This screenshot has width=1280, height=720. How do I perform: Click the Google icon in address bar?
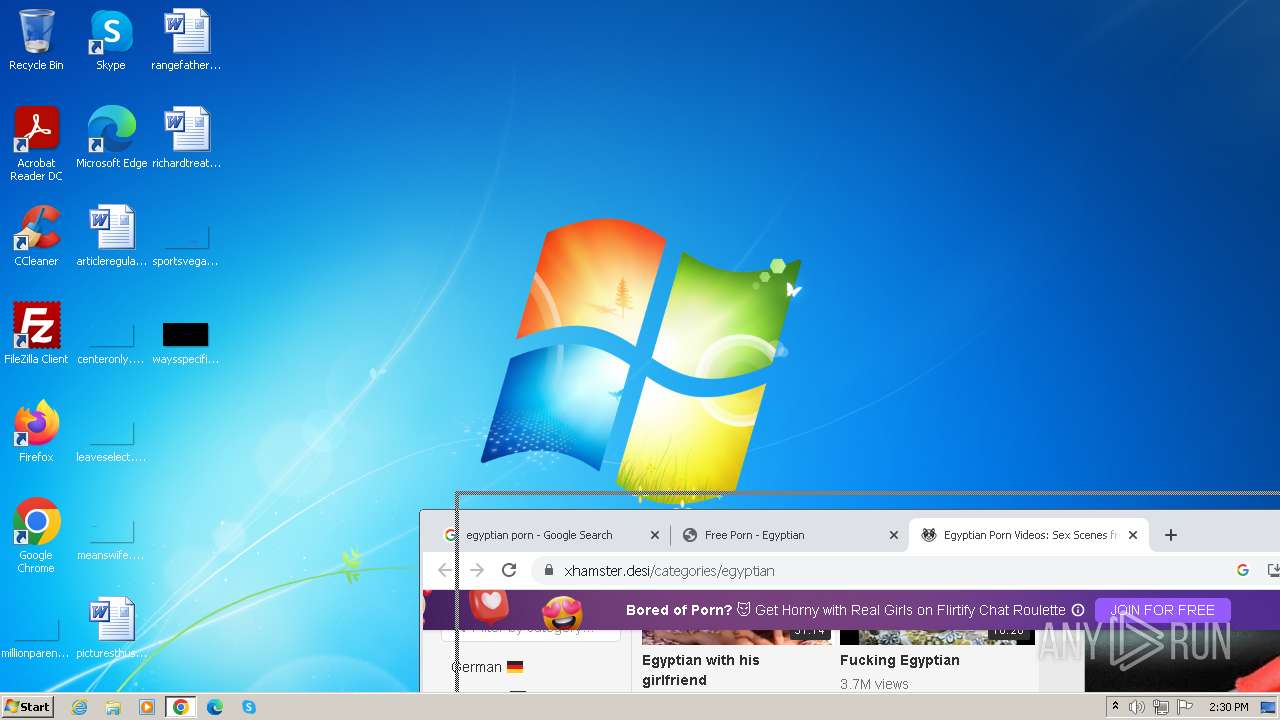tap(1243, 570)
